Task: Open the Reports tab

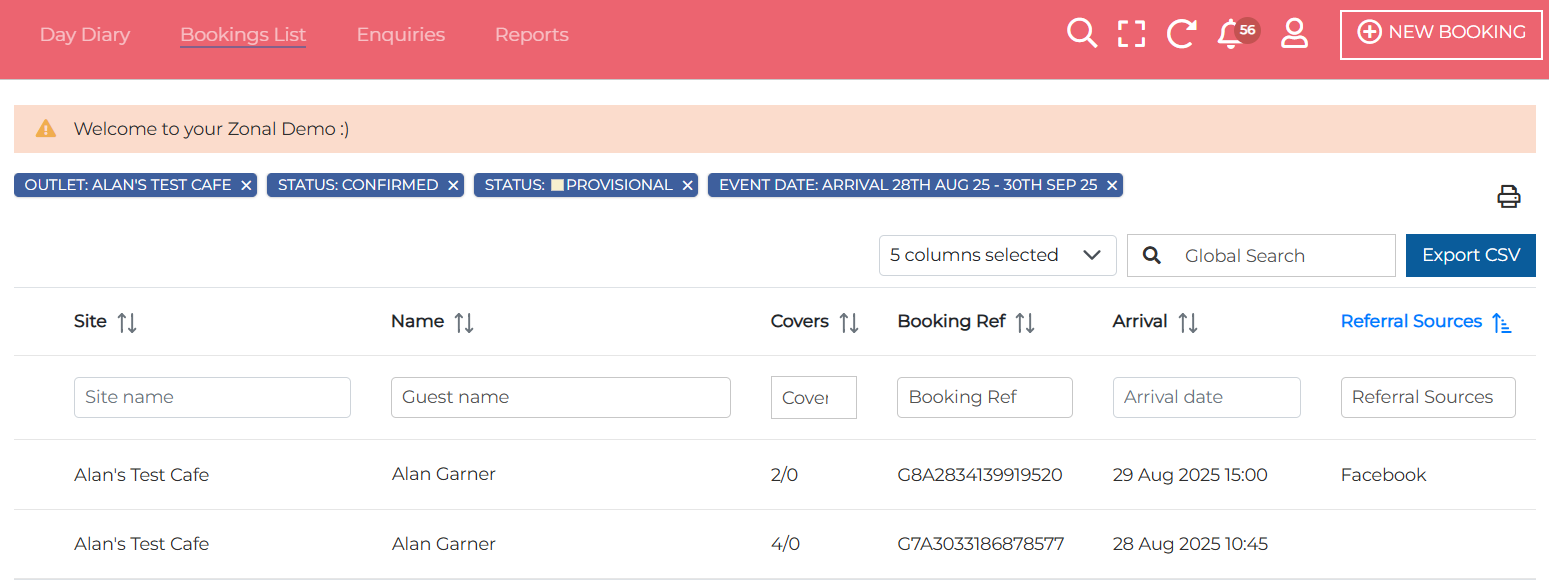Action: click(531, 34)
